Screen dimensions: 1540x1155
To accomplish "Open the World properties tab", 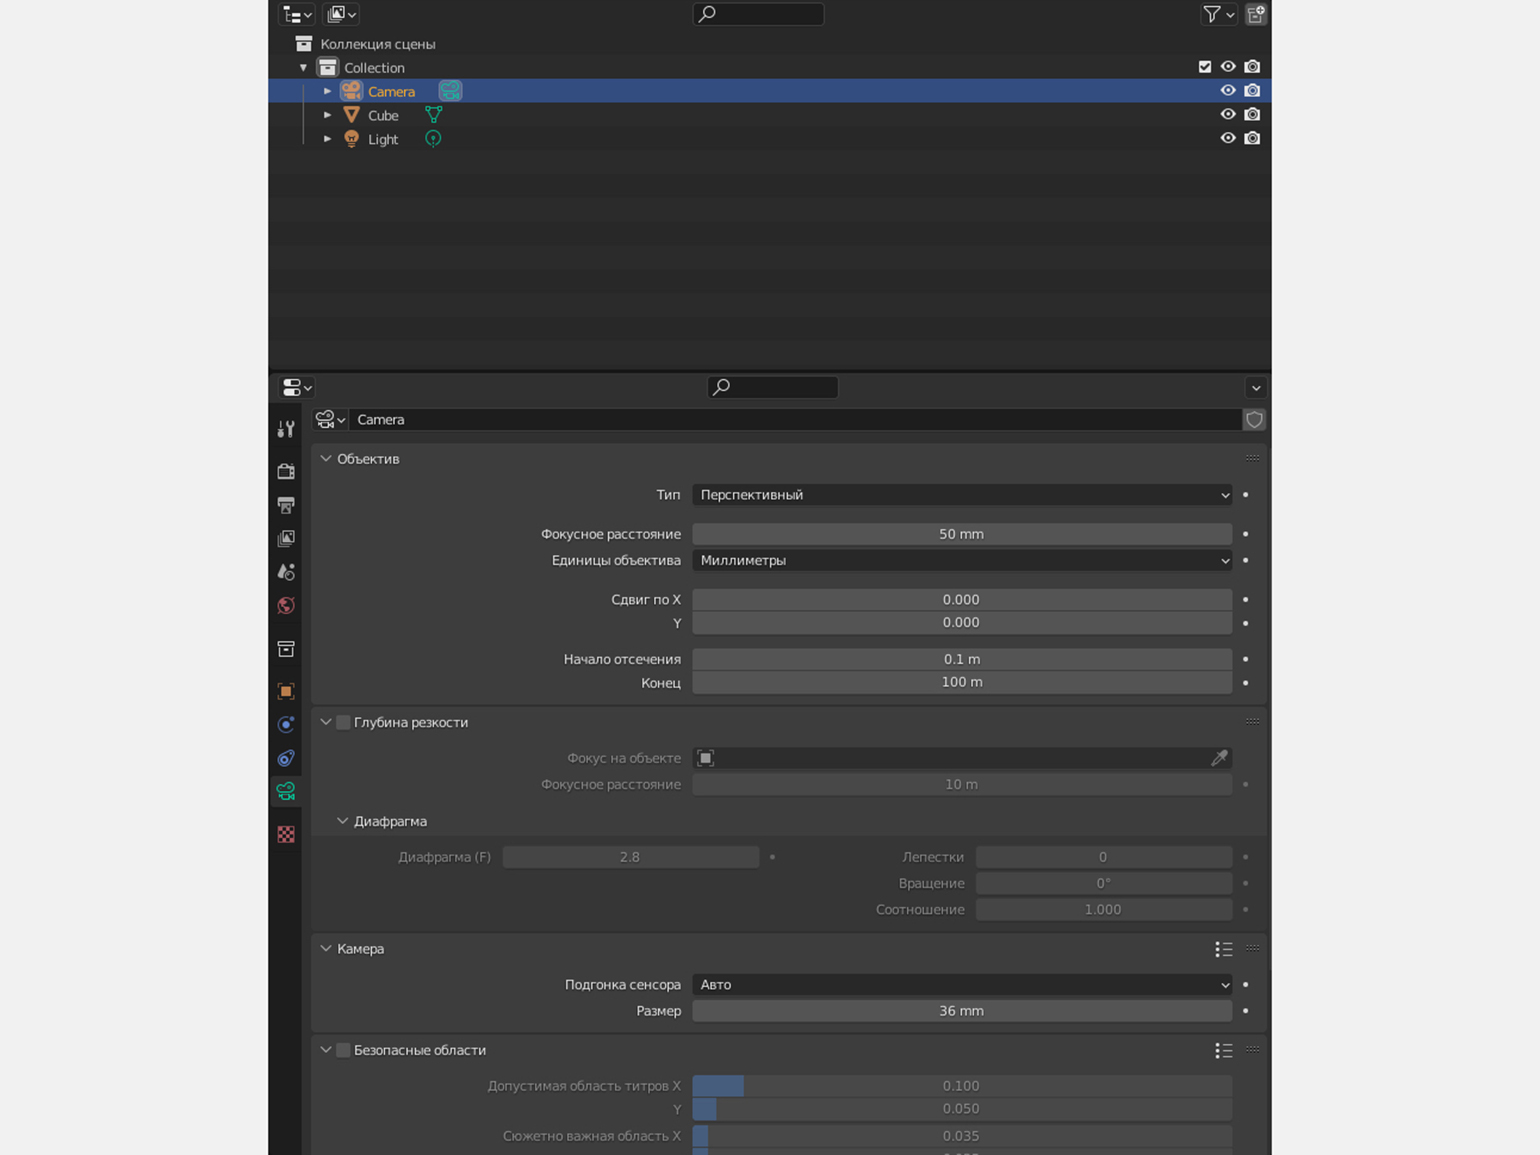I will [x=286, y=606].
